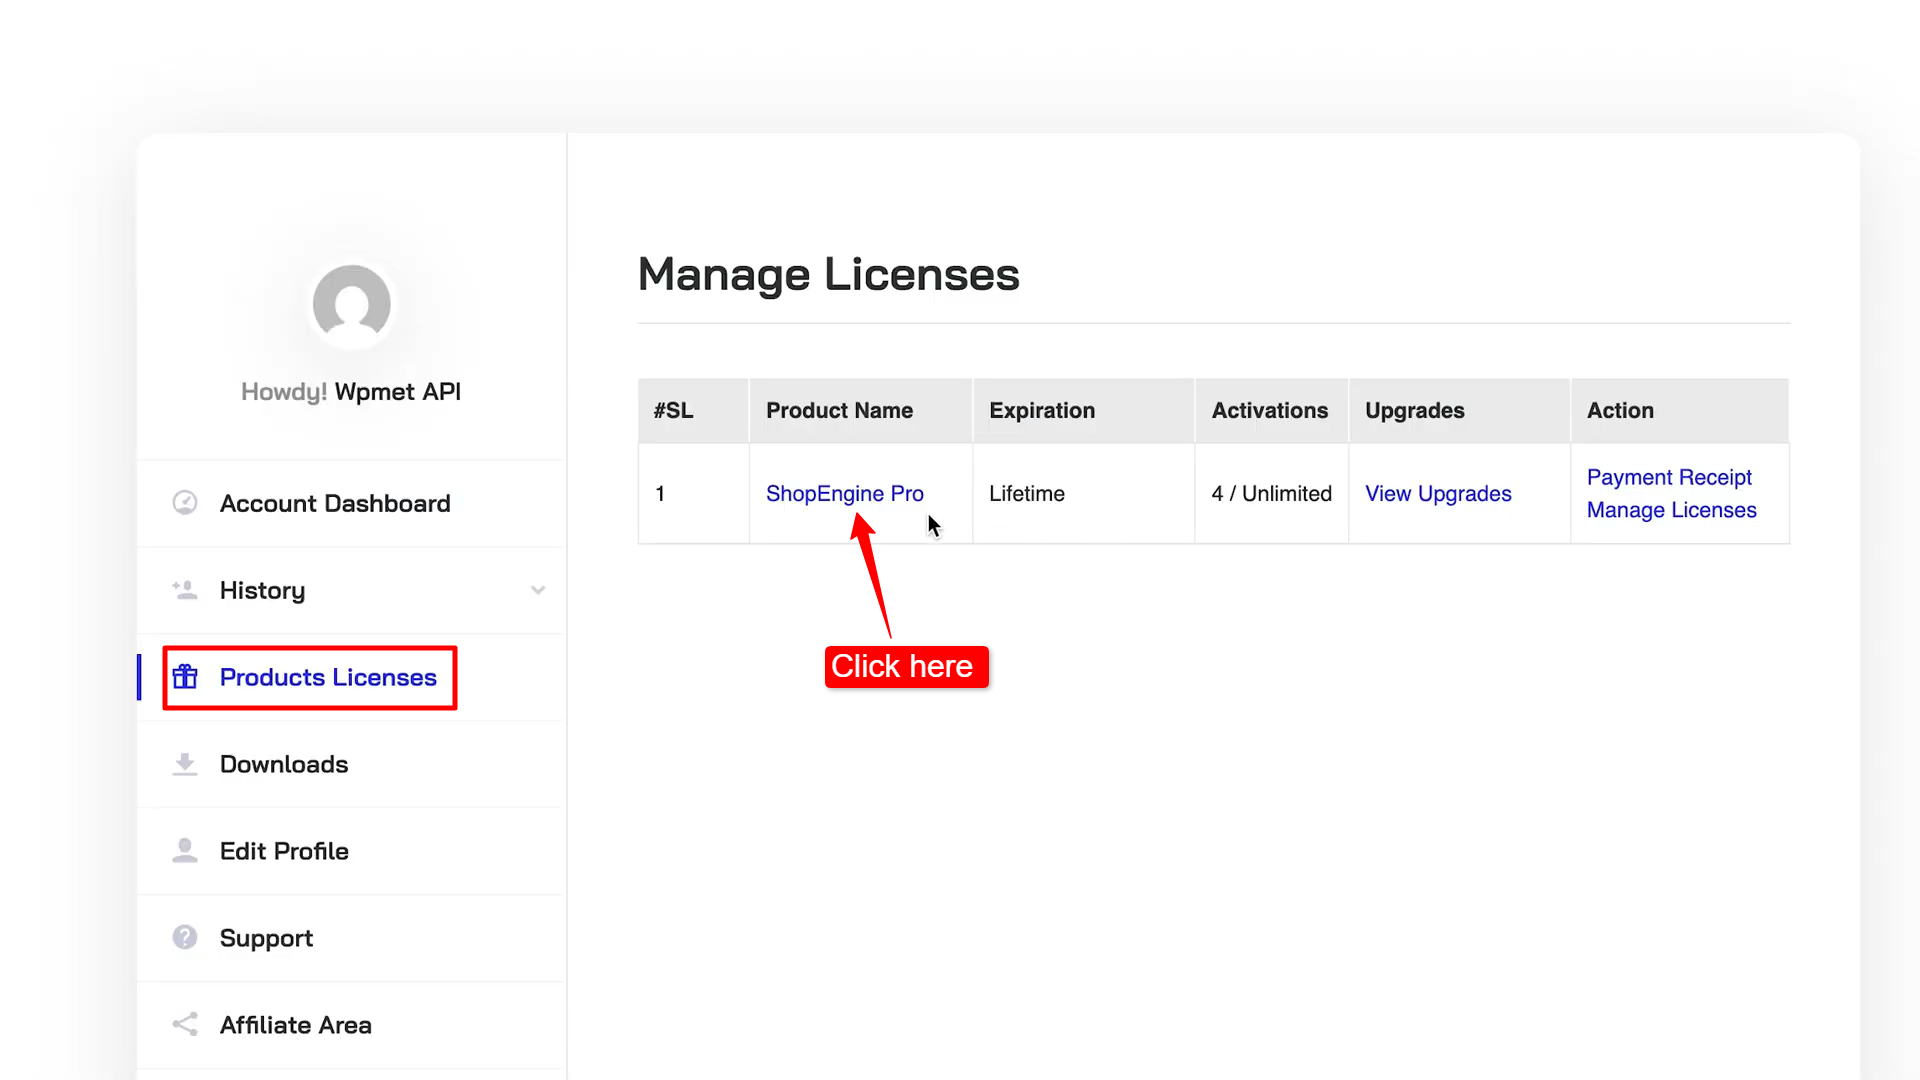The height and width of the screenshot is (1080, 1920).
Task: Open the Affiliate Area page
Action: [x=352, y=1025]
